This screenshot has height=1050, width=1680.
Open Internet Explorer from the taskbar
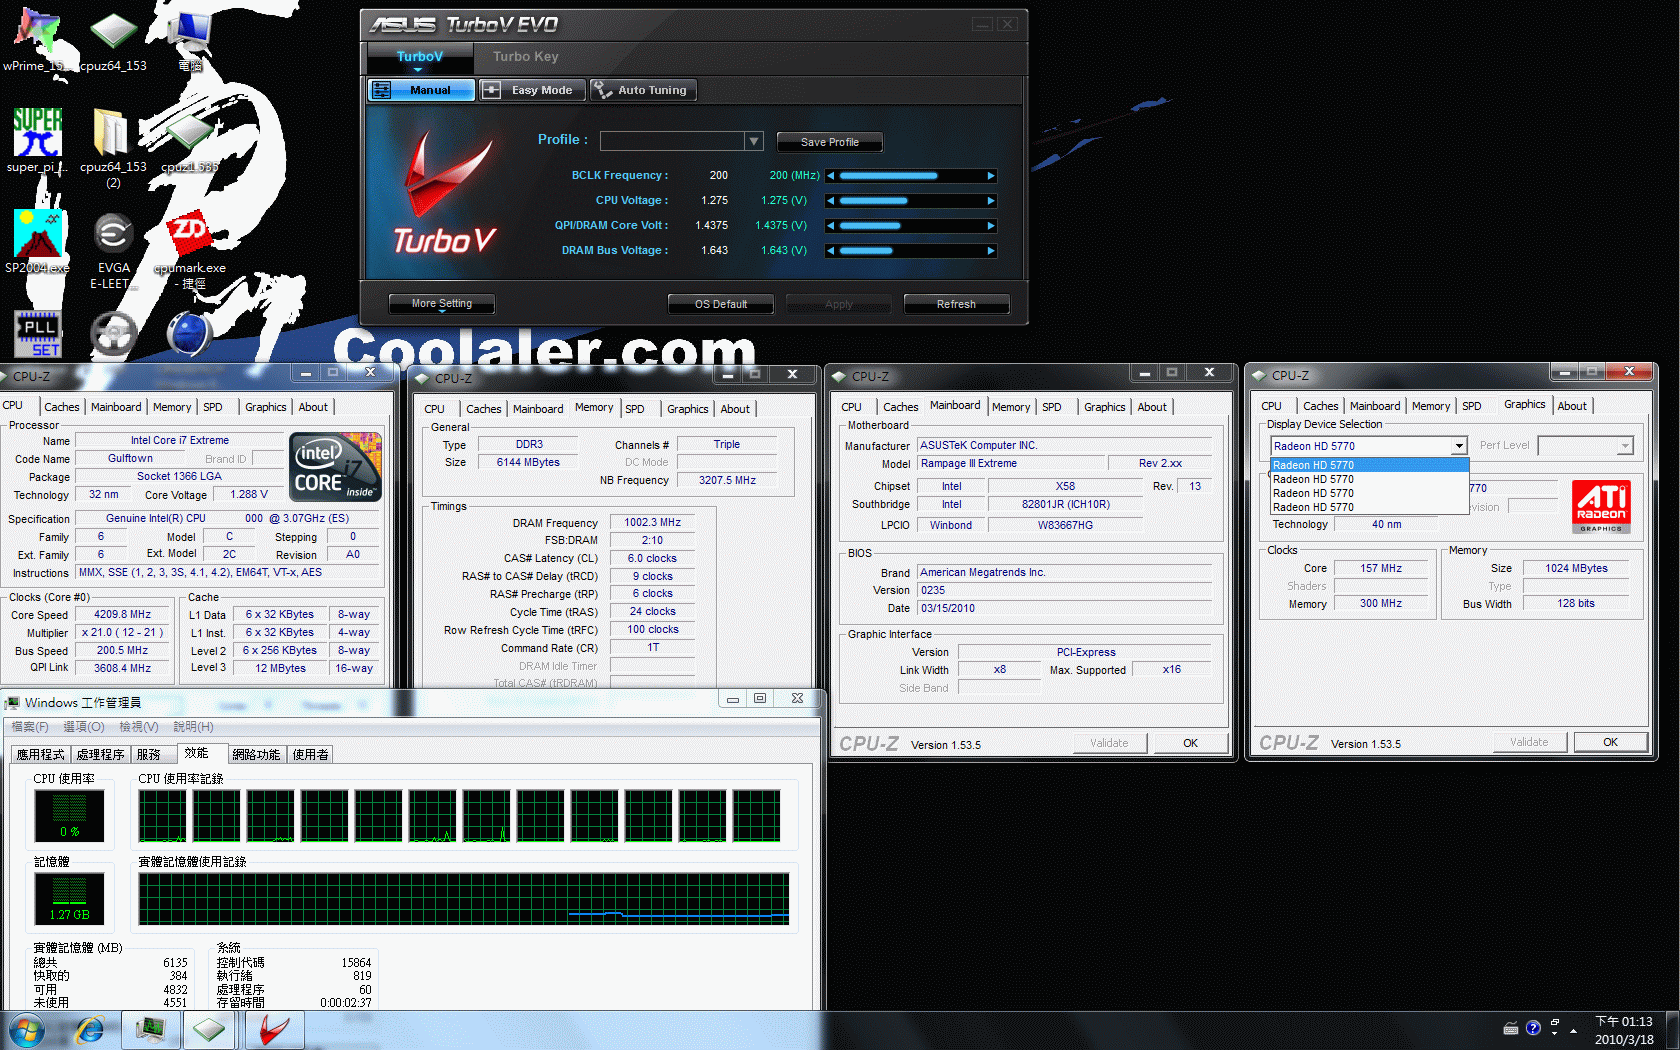(90, 1029)
